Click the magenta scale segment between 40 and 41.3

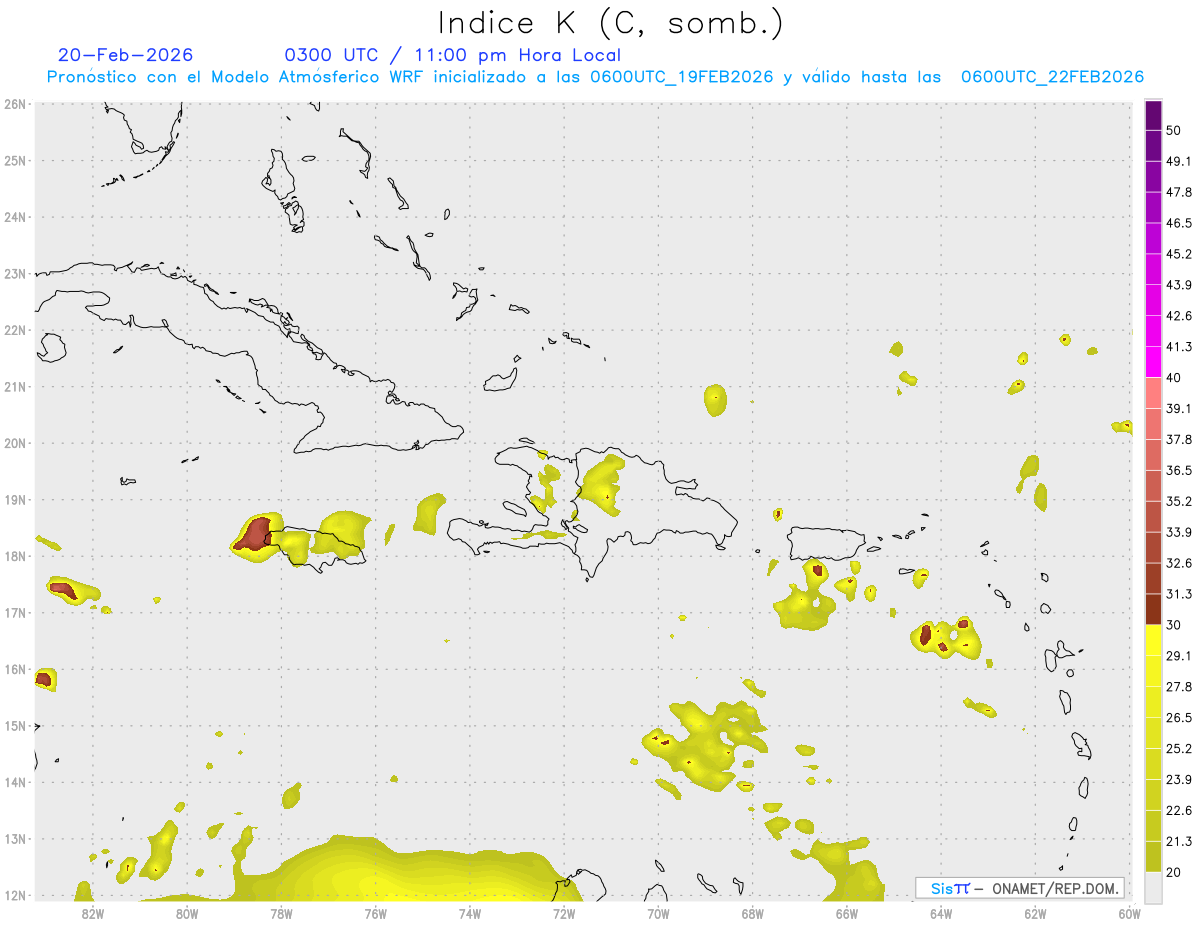pyautogui.click(x=1153, y=362)
